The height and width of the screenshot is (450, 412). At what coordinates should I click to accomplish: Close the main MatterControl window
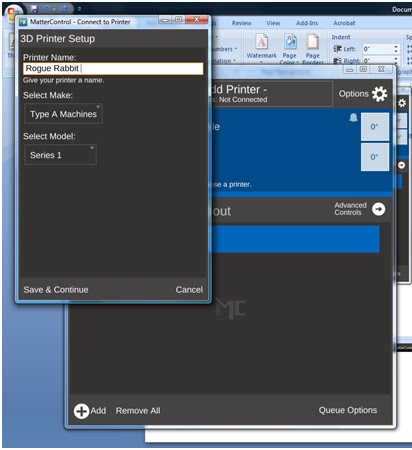(382, 69)
